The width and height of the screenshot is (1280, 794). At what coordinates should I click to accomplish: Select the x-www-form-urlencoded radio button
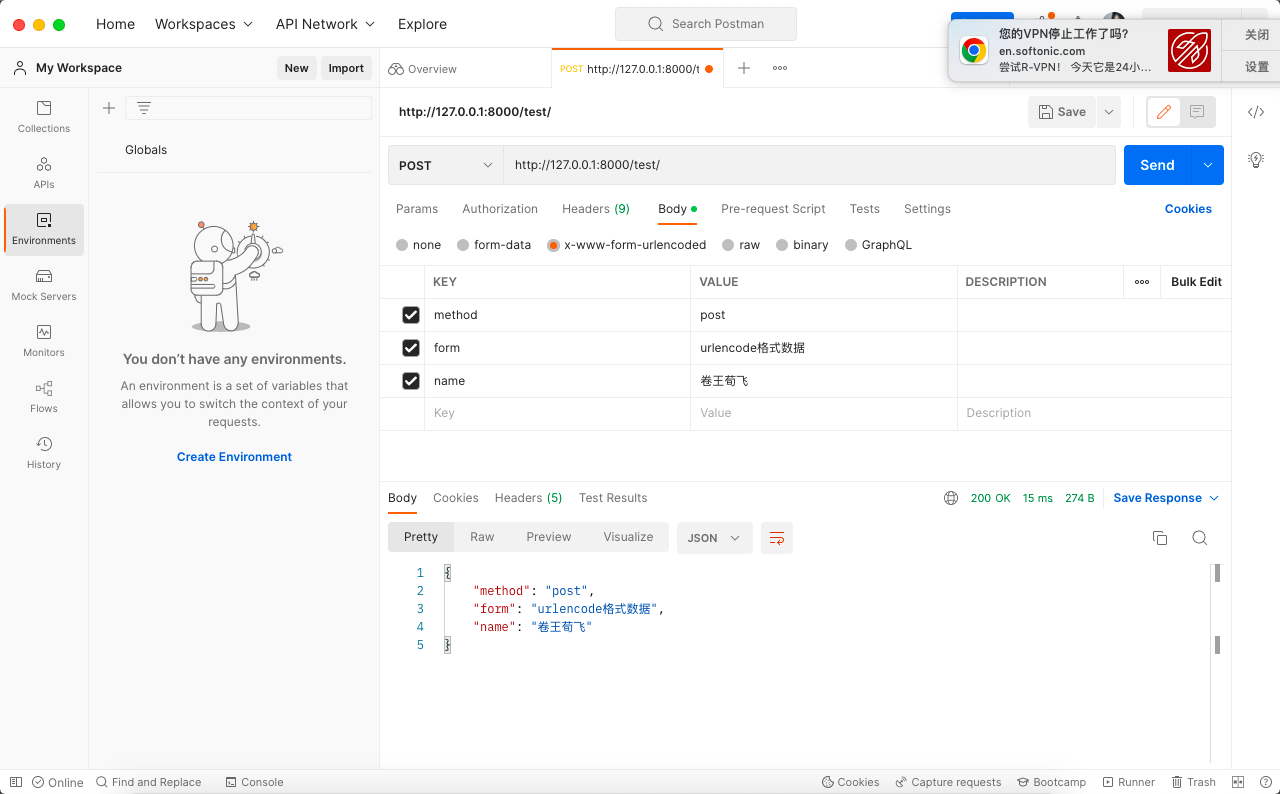(x=553, y=245)
